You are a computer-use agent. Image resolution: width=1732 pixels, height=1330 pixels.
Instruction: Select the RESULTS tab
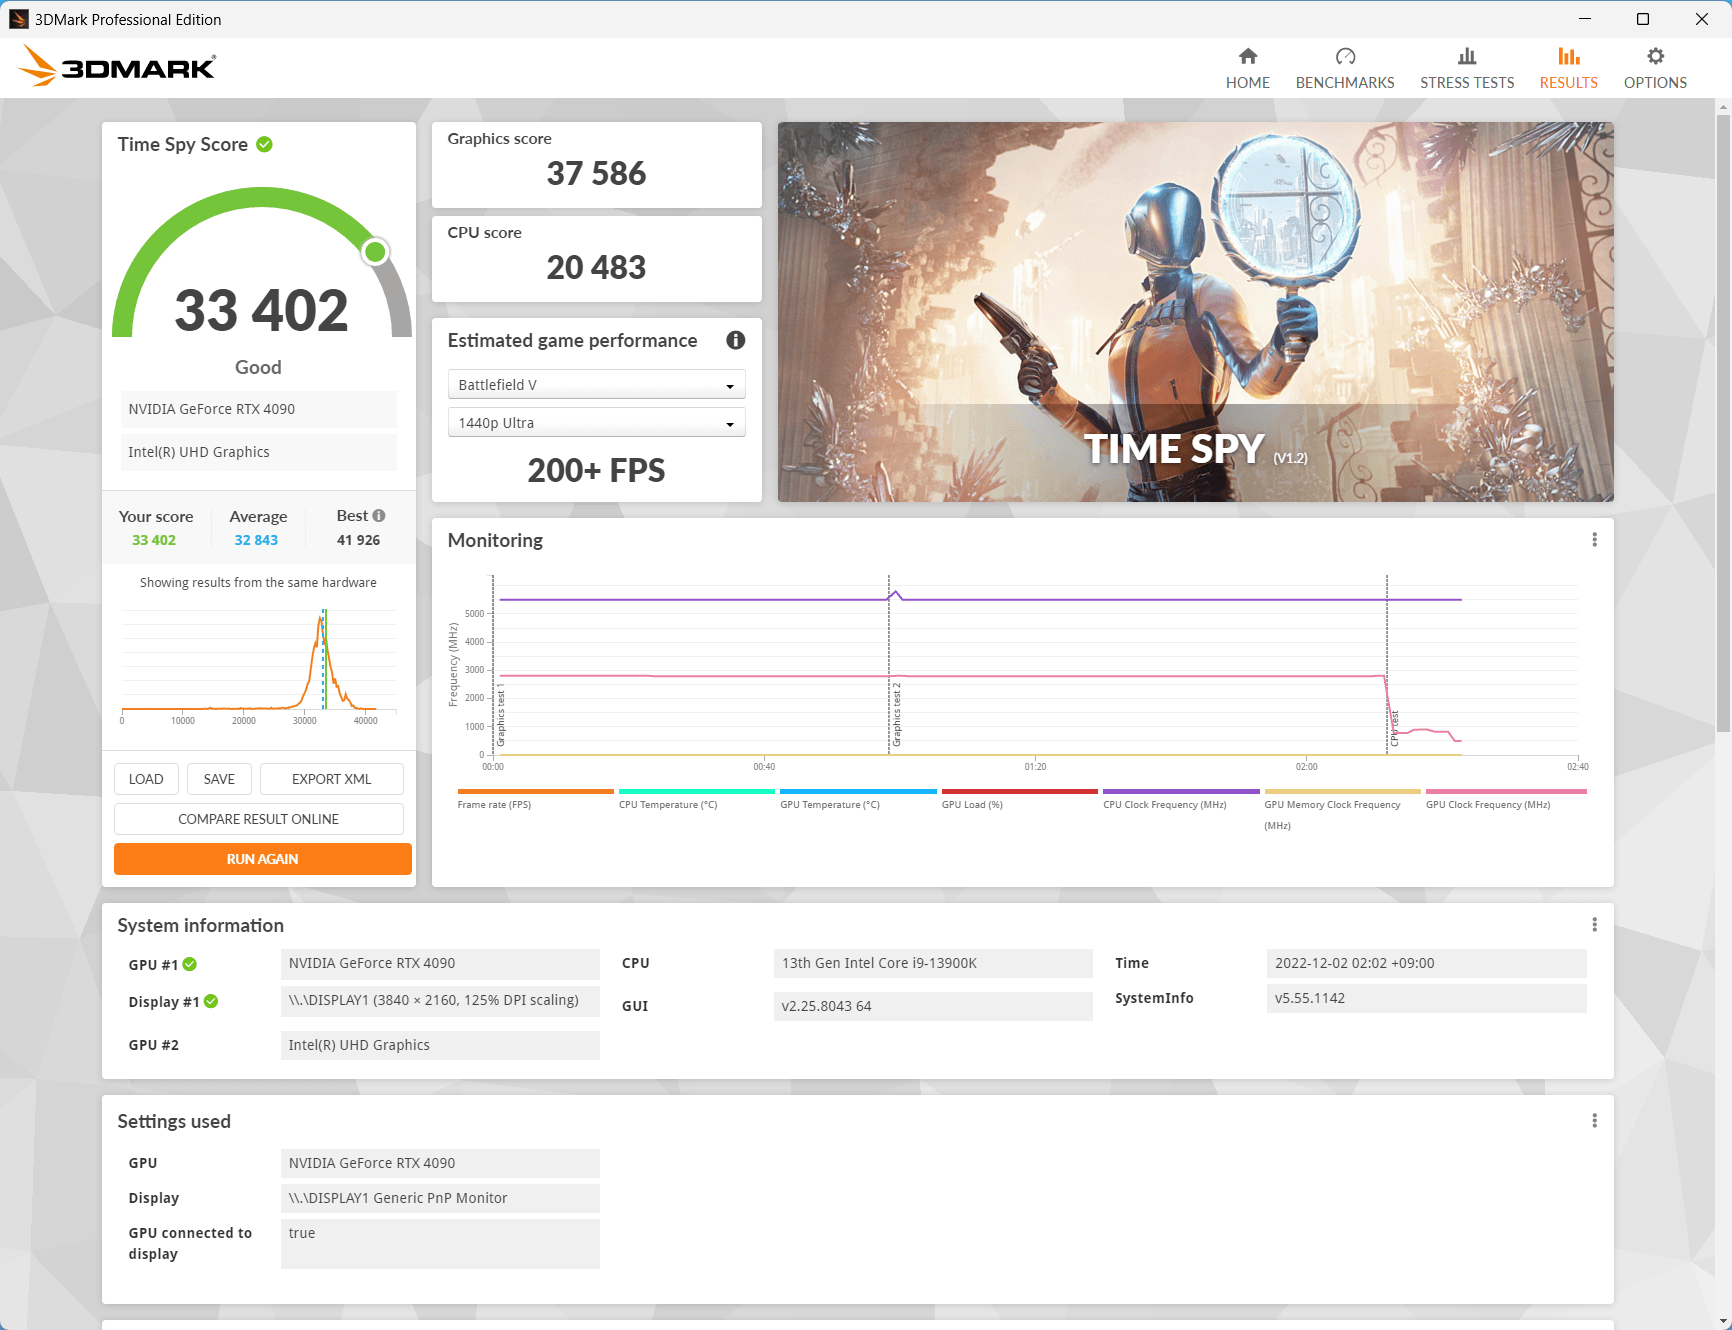tap(1568, 68)
